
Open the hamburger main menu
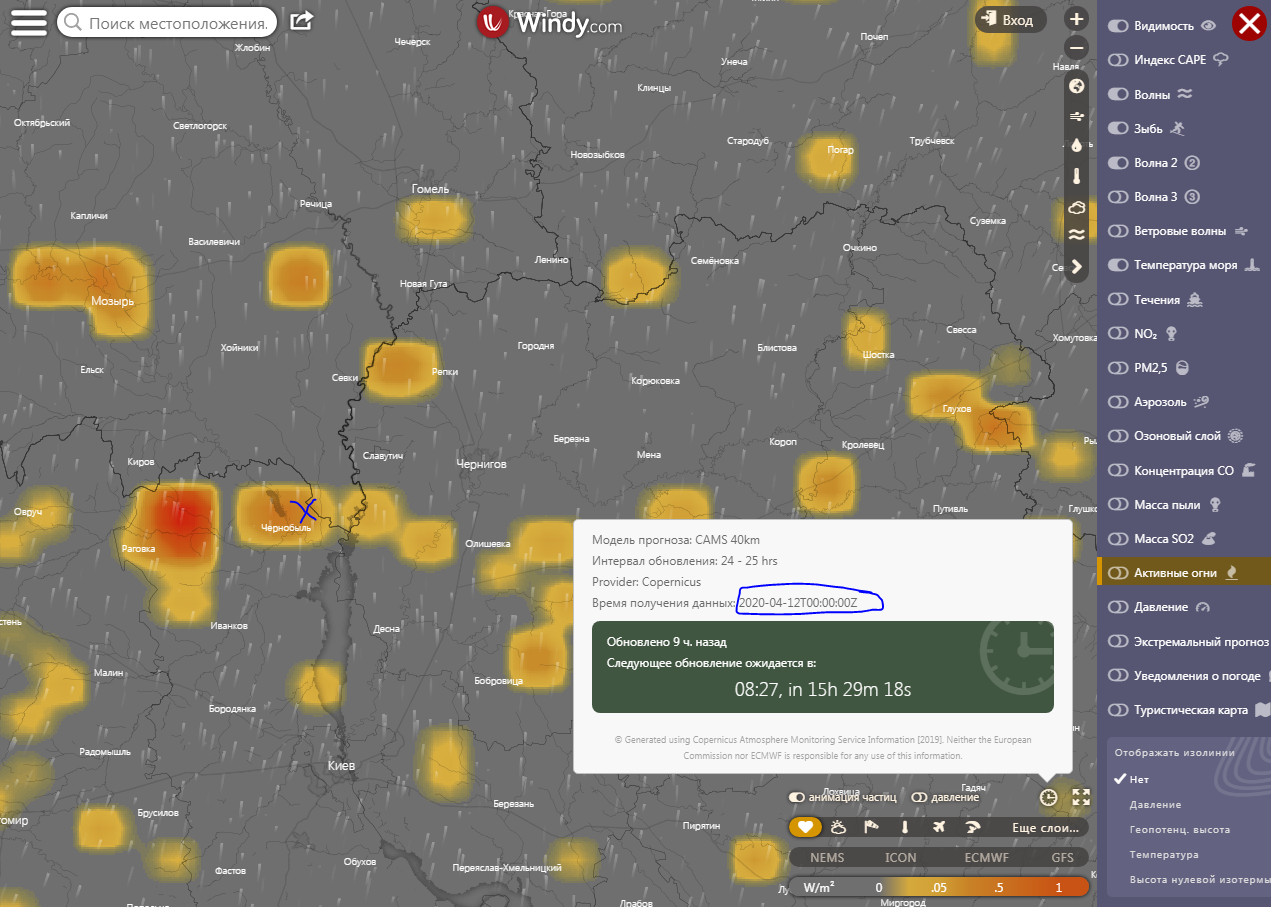29,21
